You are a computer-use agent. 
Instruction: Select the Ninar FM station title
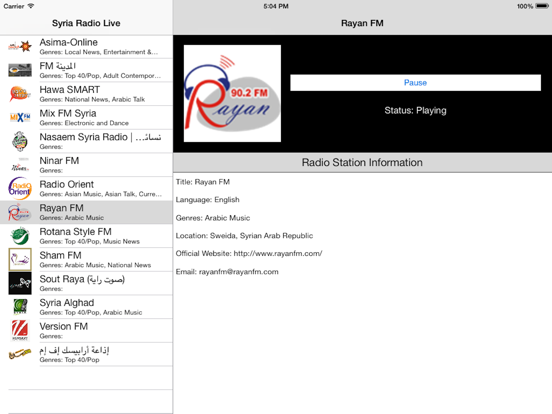(59, 161)
